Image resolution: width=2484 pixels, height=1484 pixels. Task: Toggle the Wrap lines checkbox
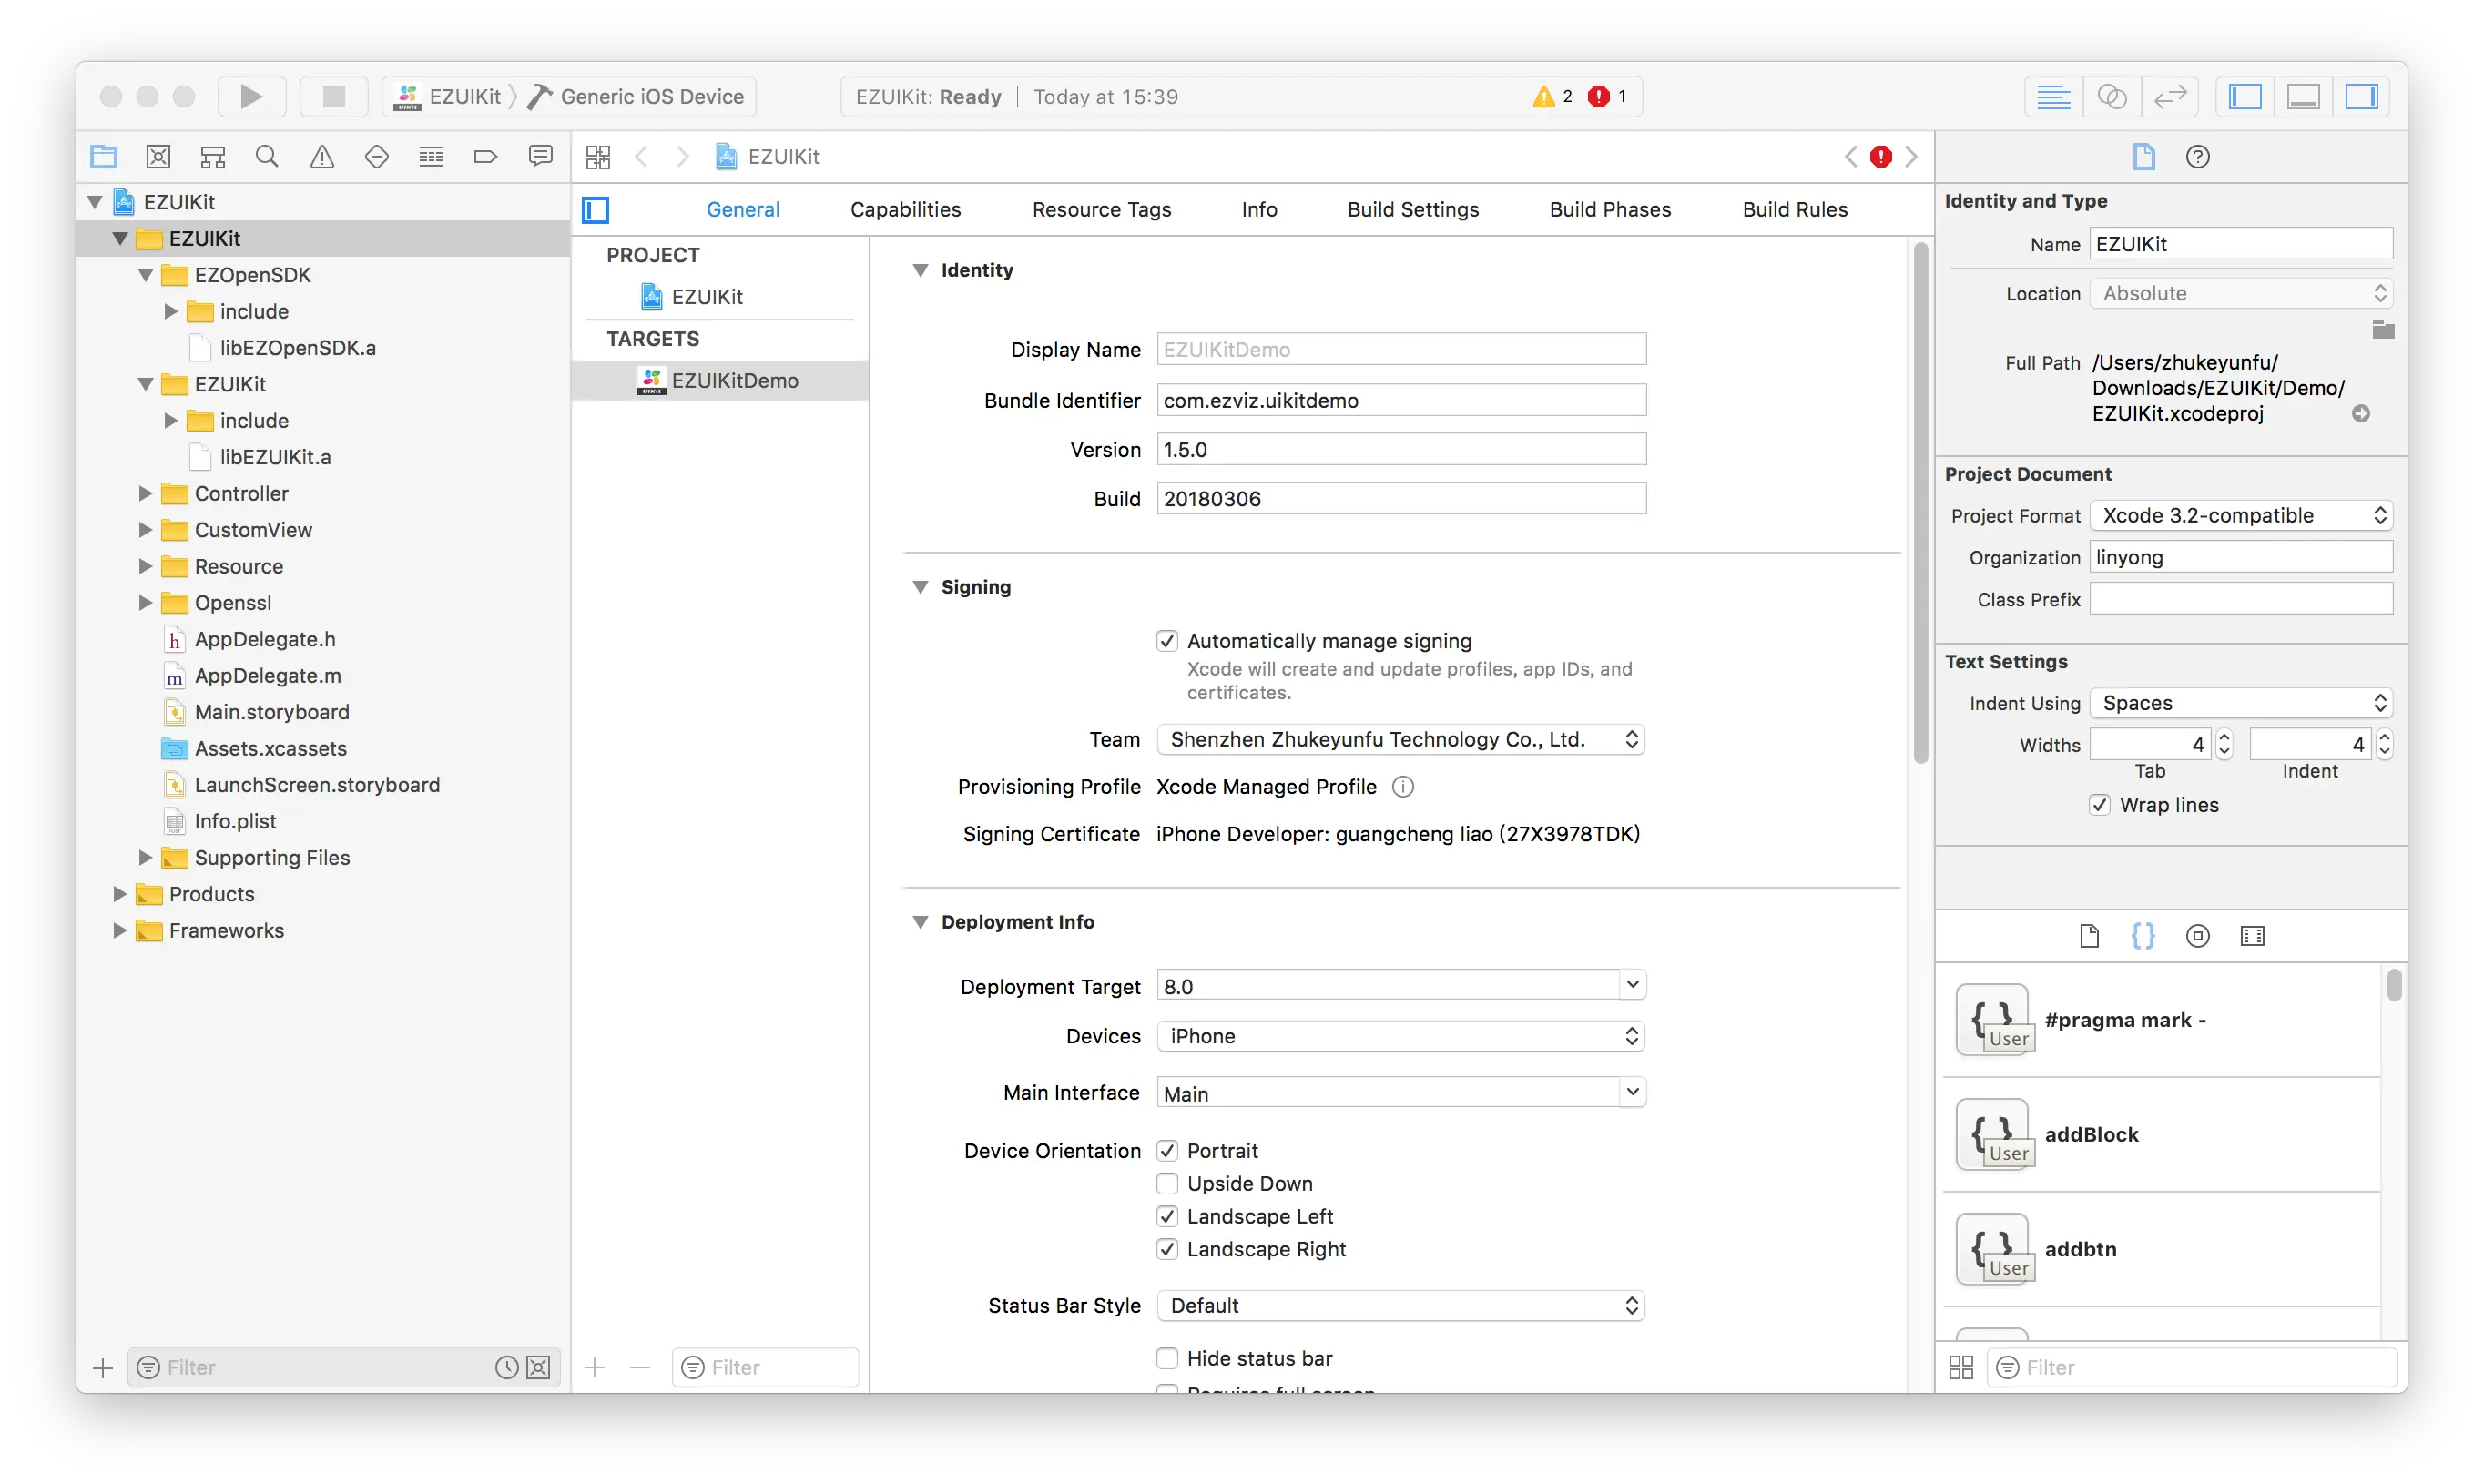(x=2100, y=805)
